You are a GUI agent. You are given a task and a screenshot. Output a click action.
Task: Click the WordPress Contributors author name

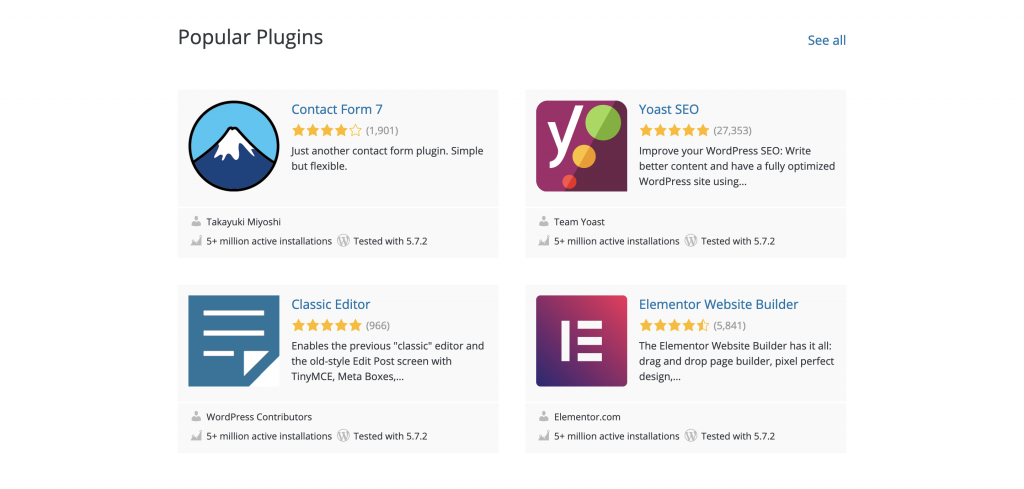click(x=259, y=417)
